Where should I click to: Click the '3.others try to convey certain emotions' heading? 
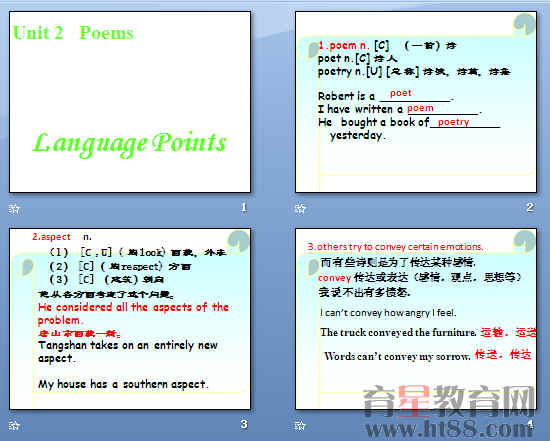point(395,247)
